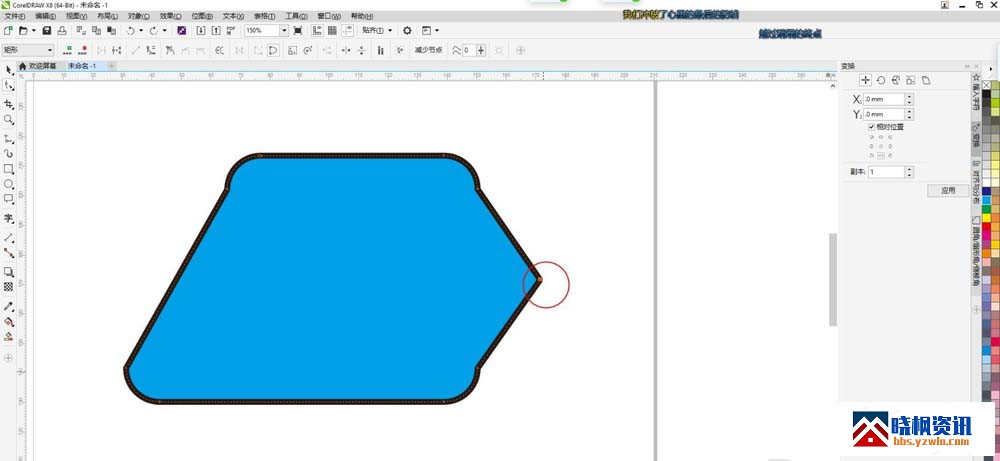Add a new document tab plus button
This screenshot has height=461, width=1000.
tap(112, 66)
